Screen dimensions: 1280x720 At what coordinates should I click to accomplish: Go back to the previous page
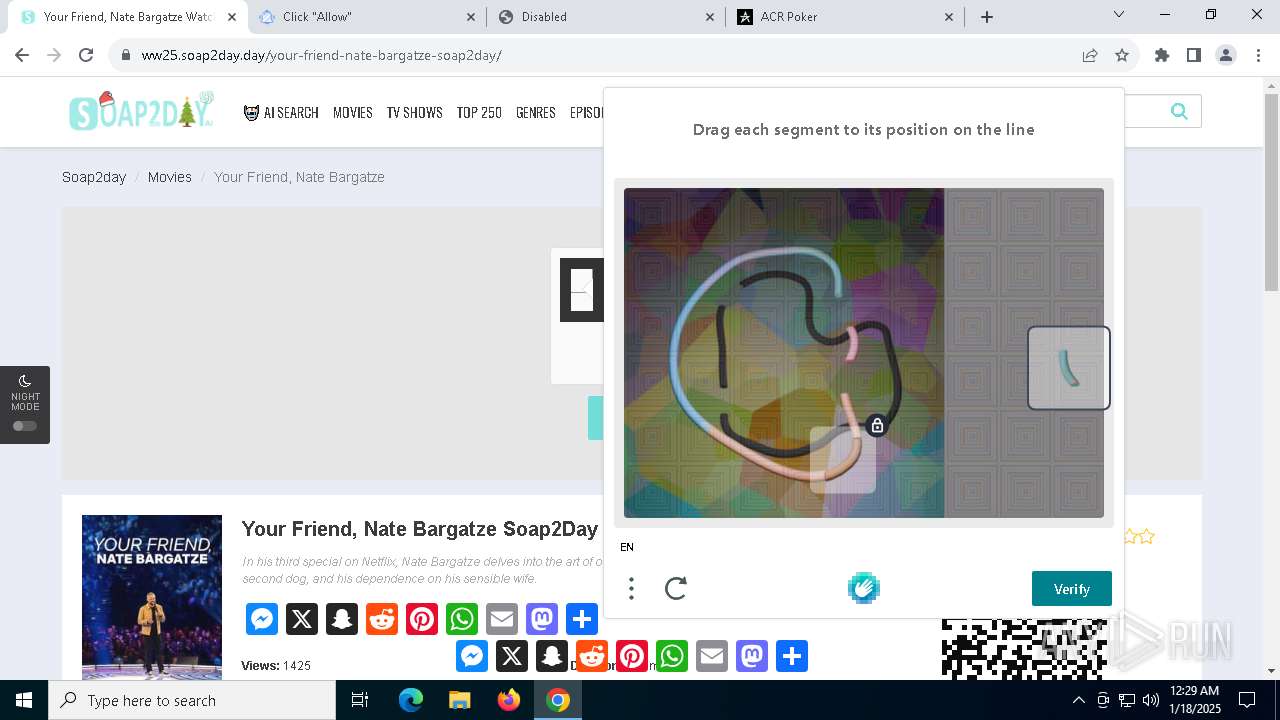coord(22,55)
